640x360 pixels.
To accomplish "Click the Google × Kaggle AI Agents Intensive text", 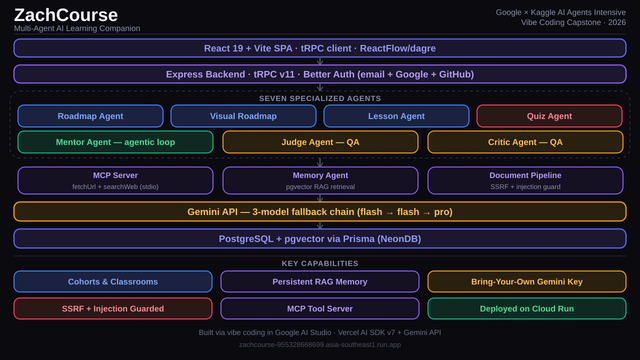I will pyautogui.click(x=560, y=12).
